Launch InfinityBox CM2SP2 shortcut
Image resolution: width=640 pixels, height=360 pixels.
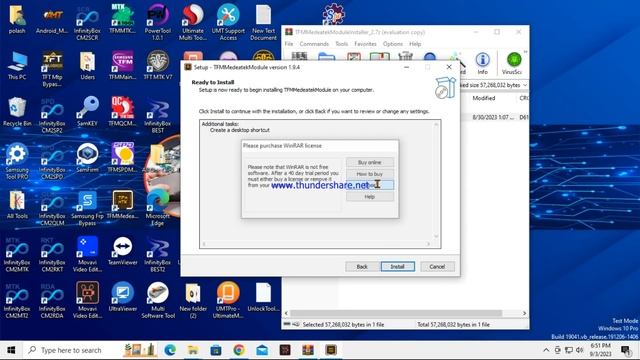[52, 115]
